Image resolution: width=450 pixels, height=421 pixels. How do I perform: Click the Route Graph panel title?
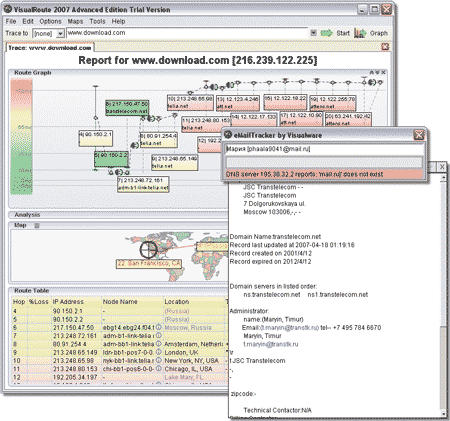pyautogui.click(x=33, y=73)
